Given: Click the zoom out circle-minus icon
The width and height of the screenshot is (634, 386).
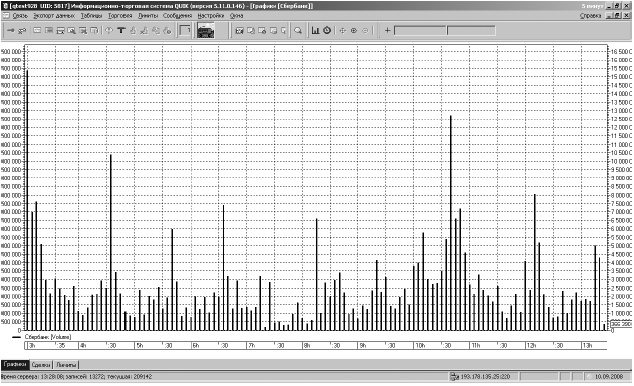Looking at the screenshot, I should click(x=365, y=31).
